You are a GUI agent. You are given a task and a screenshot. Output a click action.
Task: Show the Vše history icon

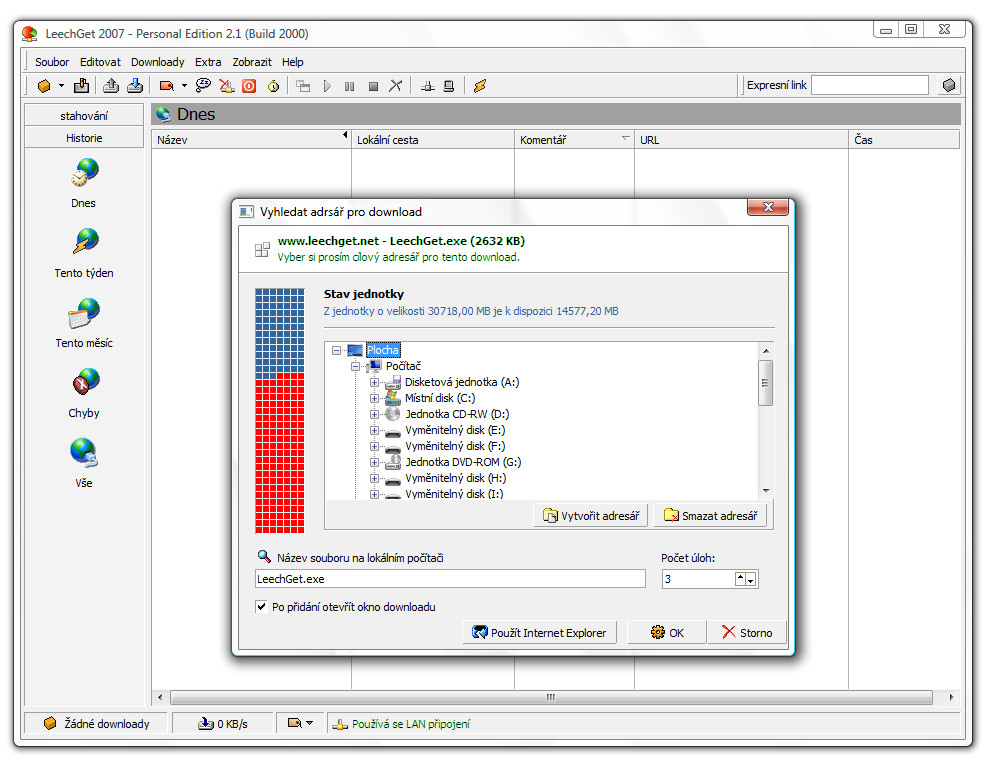84,453
